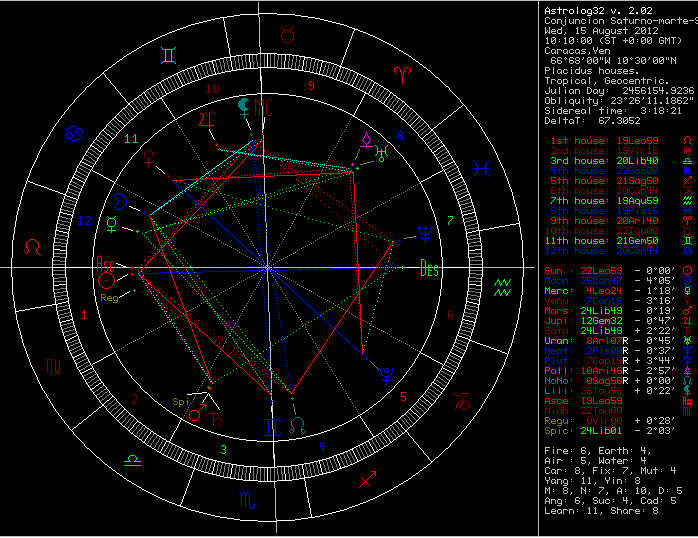This screenshot has height=538, width=698.
Task: Select the Lilith crescent glyph near the MC
Action: 243,107
